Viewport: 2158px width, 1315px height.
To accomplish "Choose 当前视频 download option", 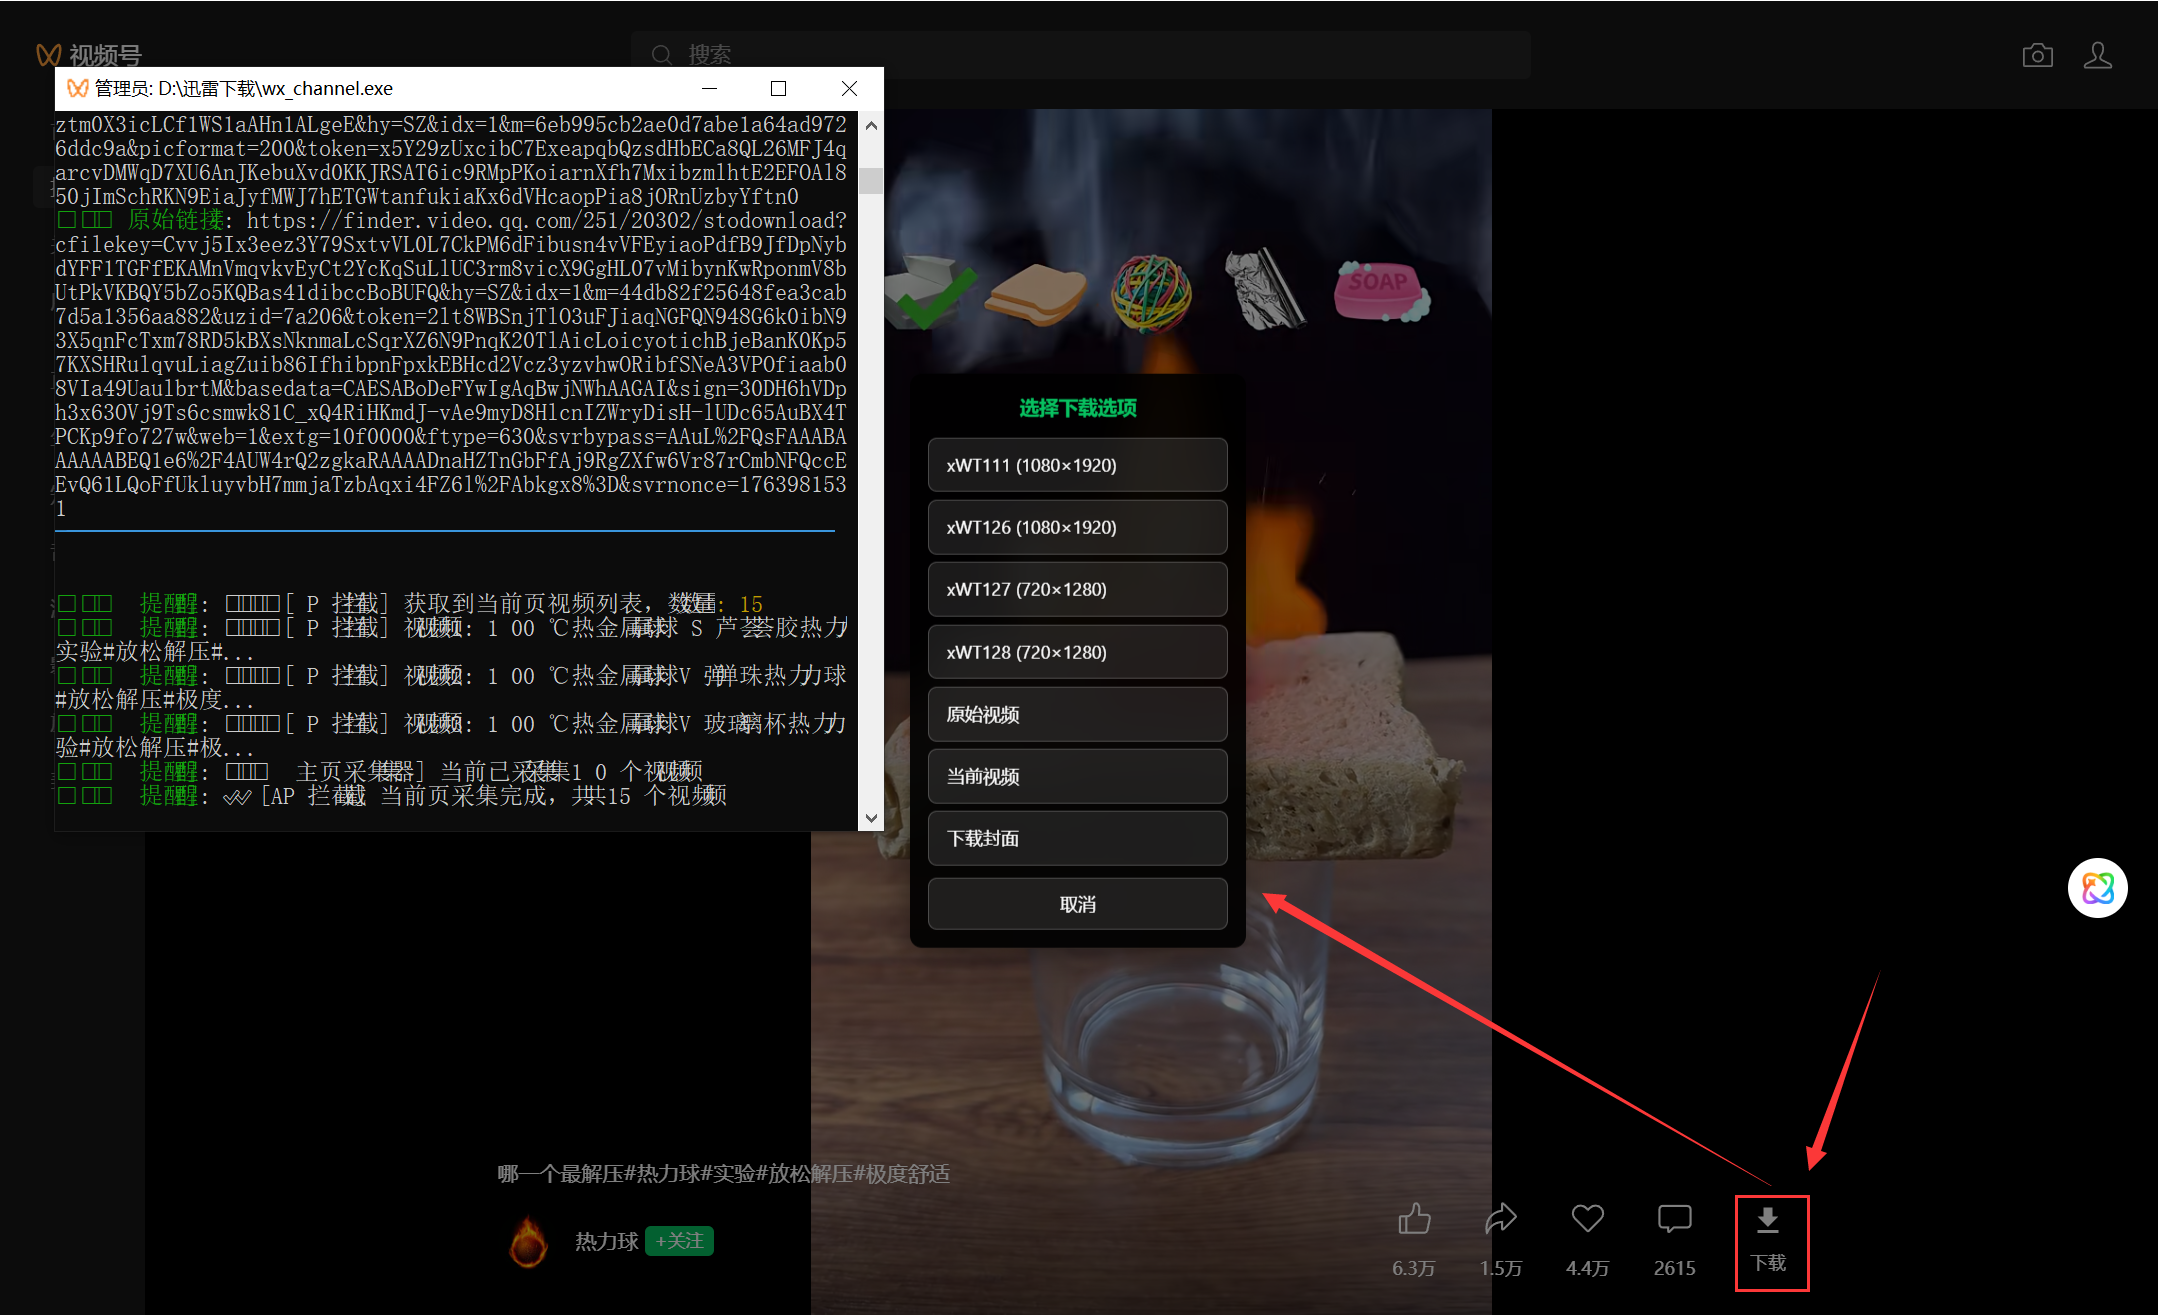I will [x=1077, y=776].
